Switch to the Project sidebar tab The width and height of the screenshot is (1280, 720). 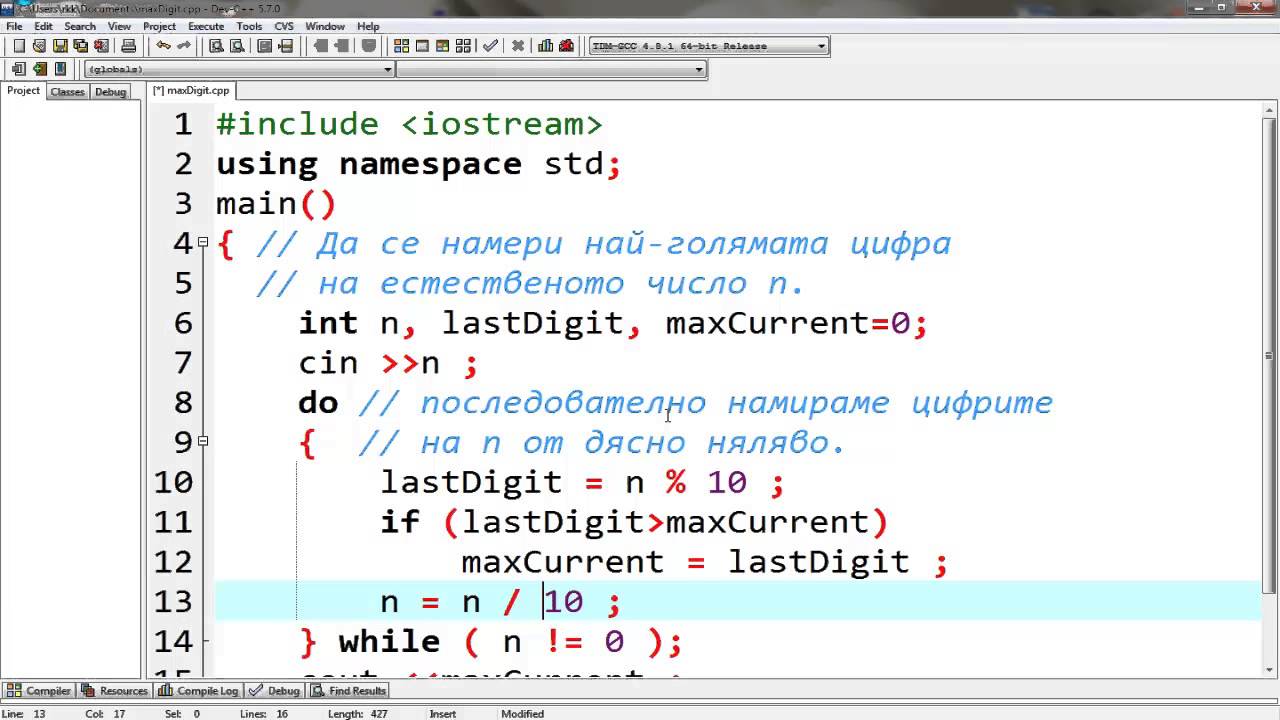tap(23, 90)
